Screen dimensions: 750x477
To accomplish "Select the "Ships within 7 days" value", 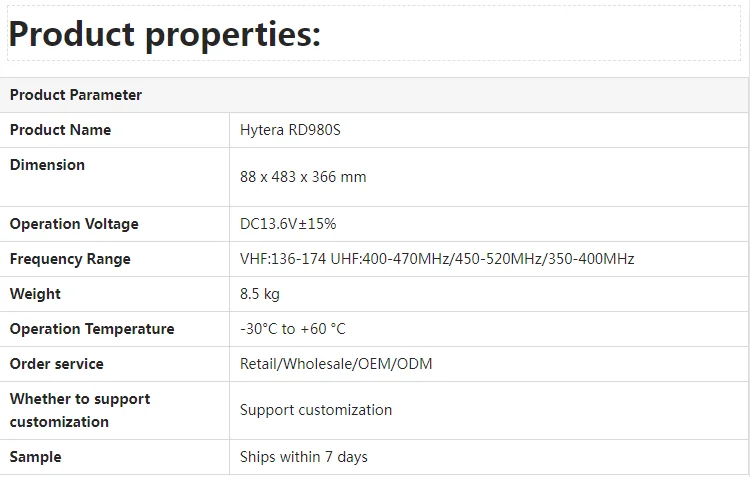I will point(304,457).
